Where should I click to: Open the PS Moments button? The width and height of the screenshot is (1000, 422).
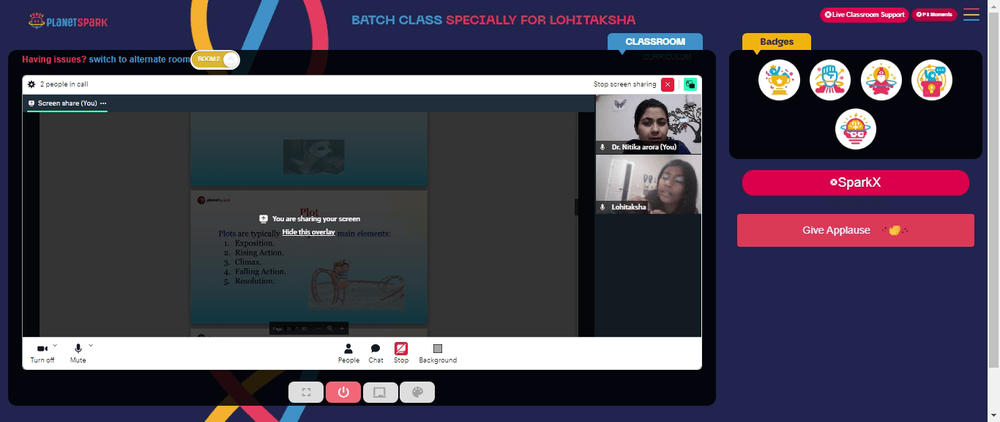(934, 14)
